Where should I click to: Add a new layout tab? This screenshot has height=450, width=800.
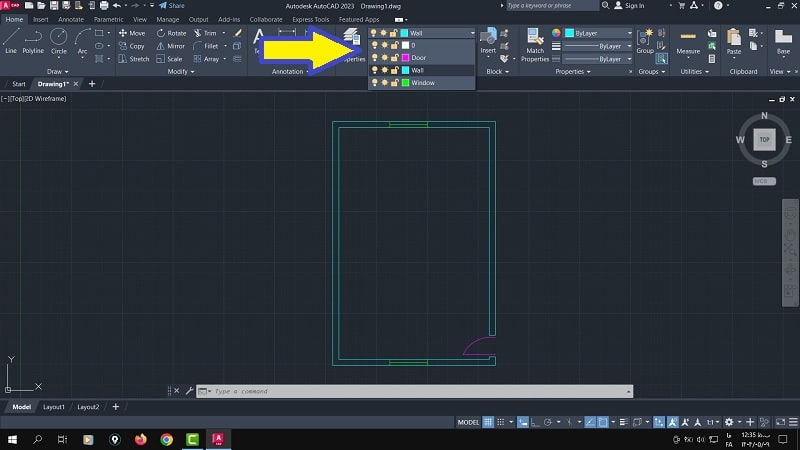point(116,407)
